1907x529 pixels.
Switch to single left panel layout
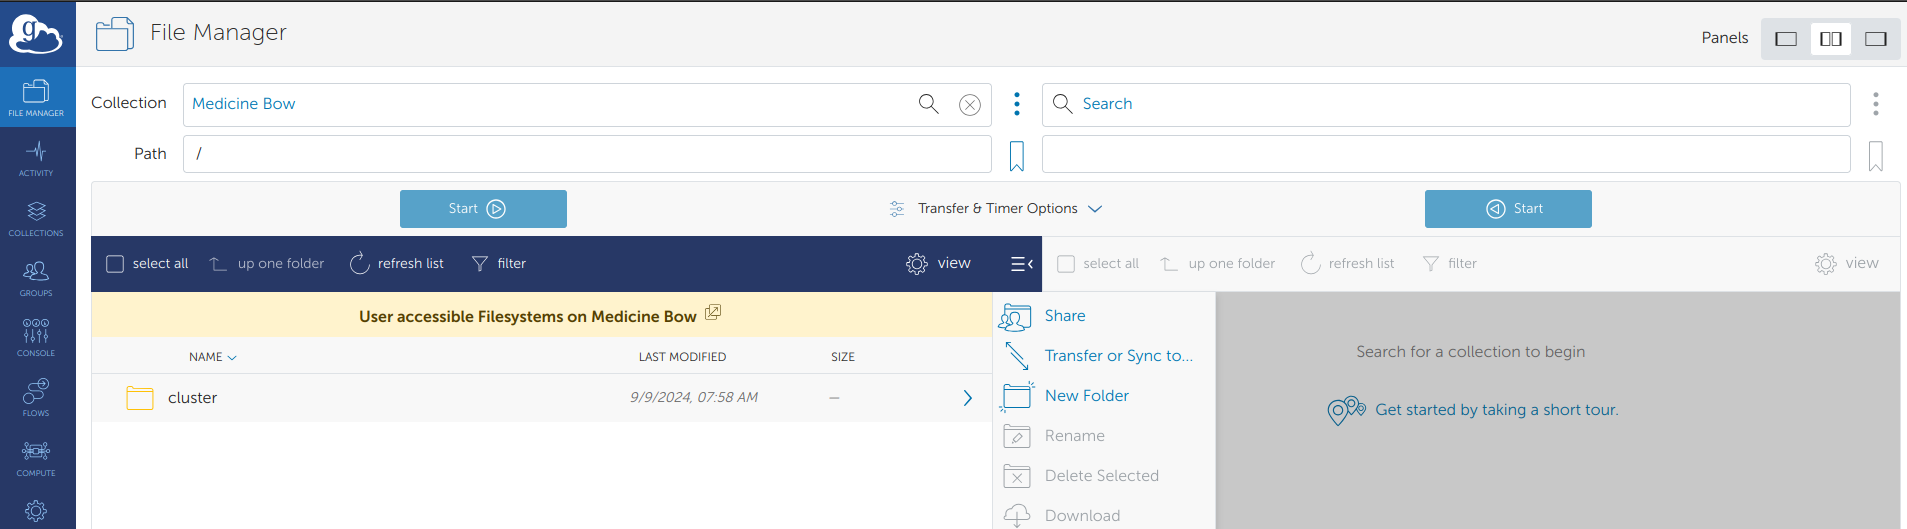[1786, 39]
